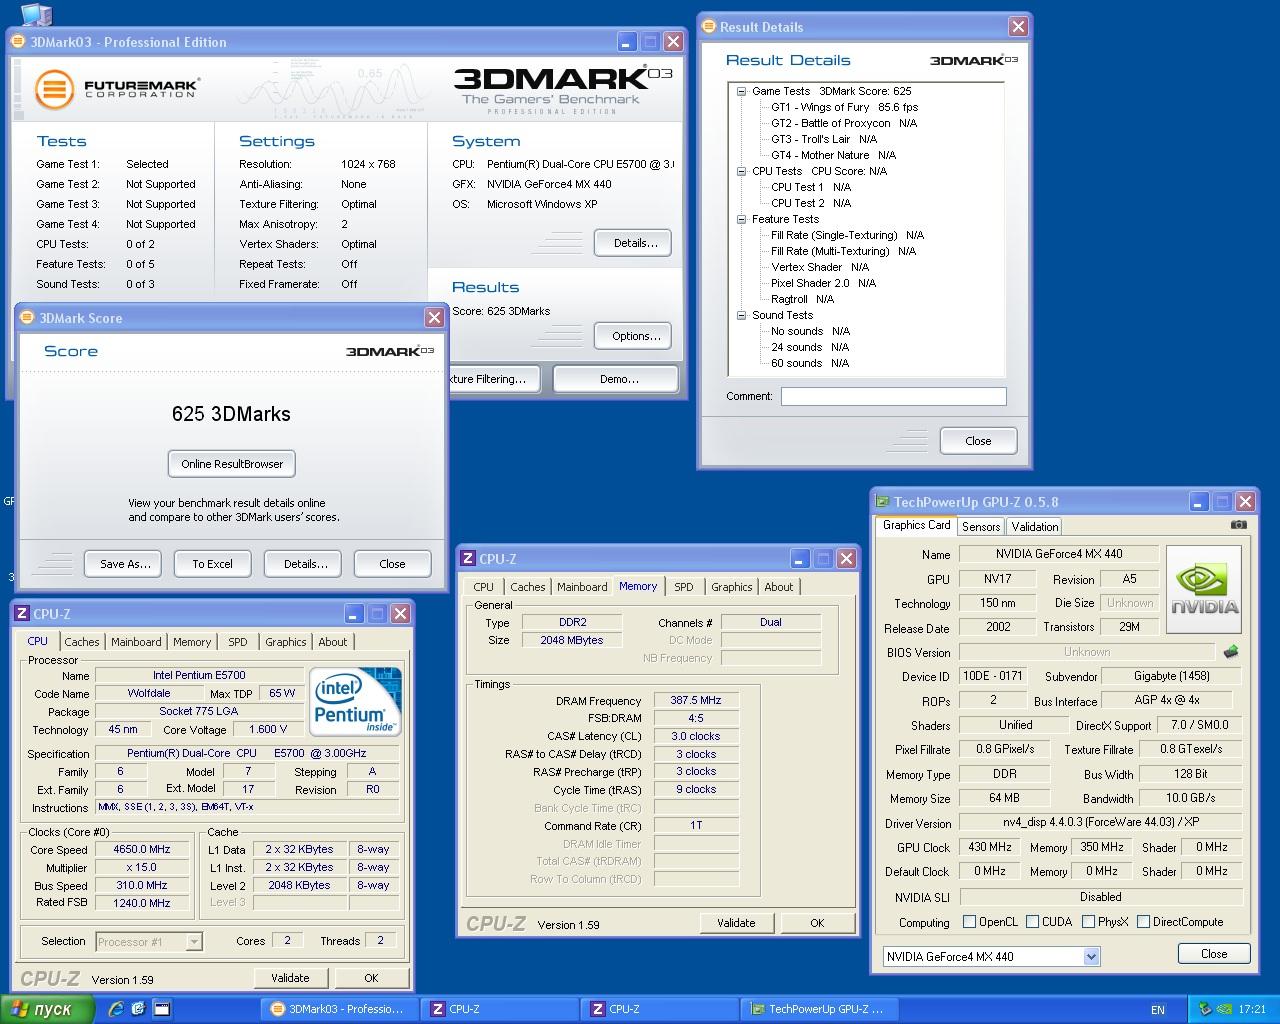Screen dimensions: 1280x1024
Task: Minimize CPU-Z Memory window
Action: (x=799, y=559)
